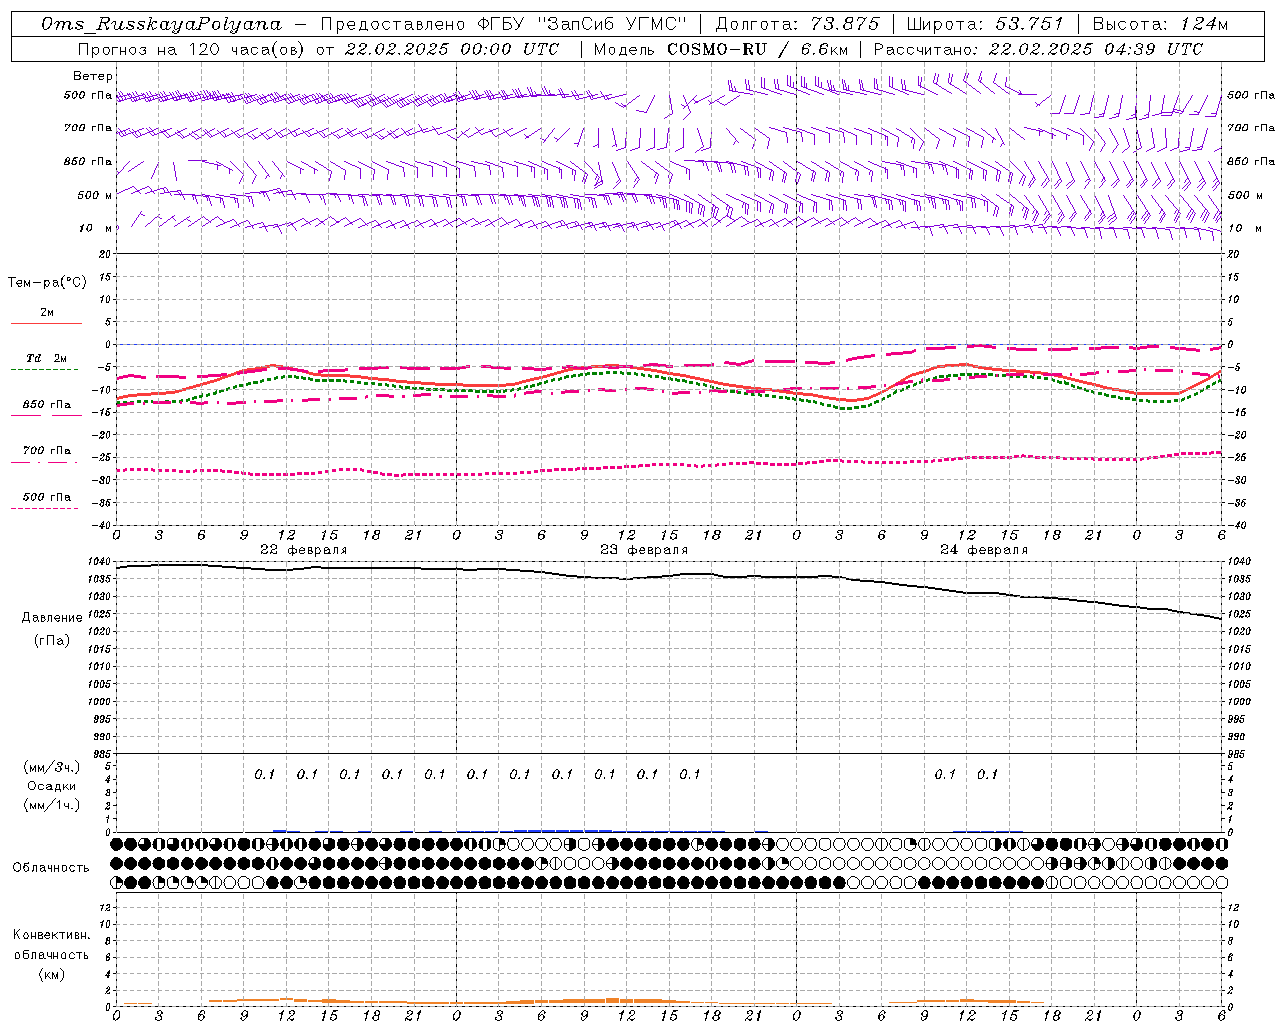Click the '(гПа)' pressure unit label
Screen dimensions: 1280x1024
point(52,640)
